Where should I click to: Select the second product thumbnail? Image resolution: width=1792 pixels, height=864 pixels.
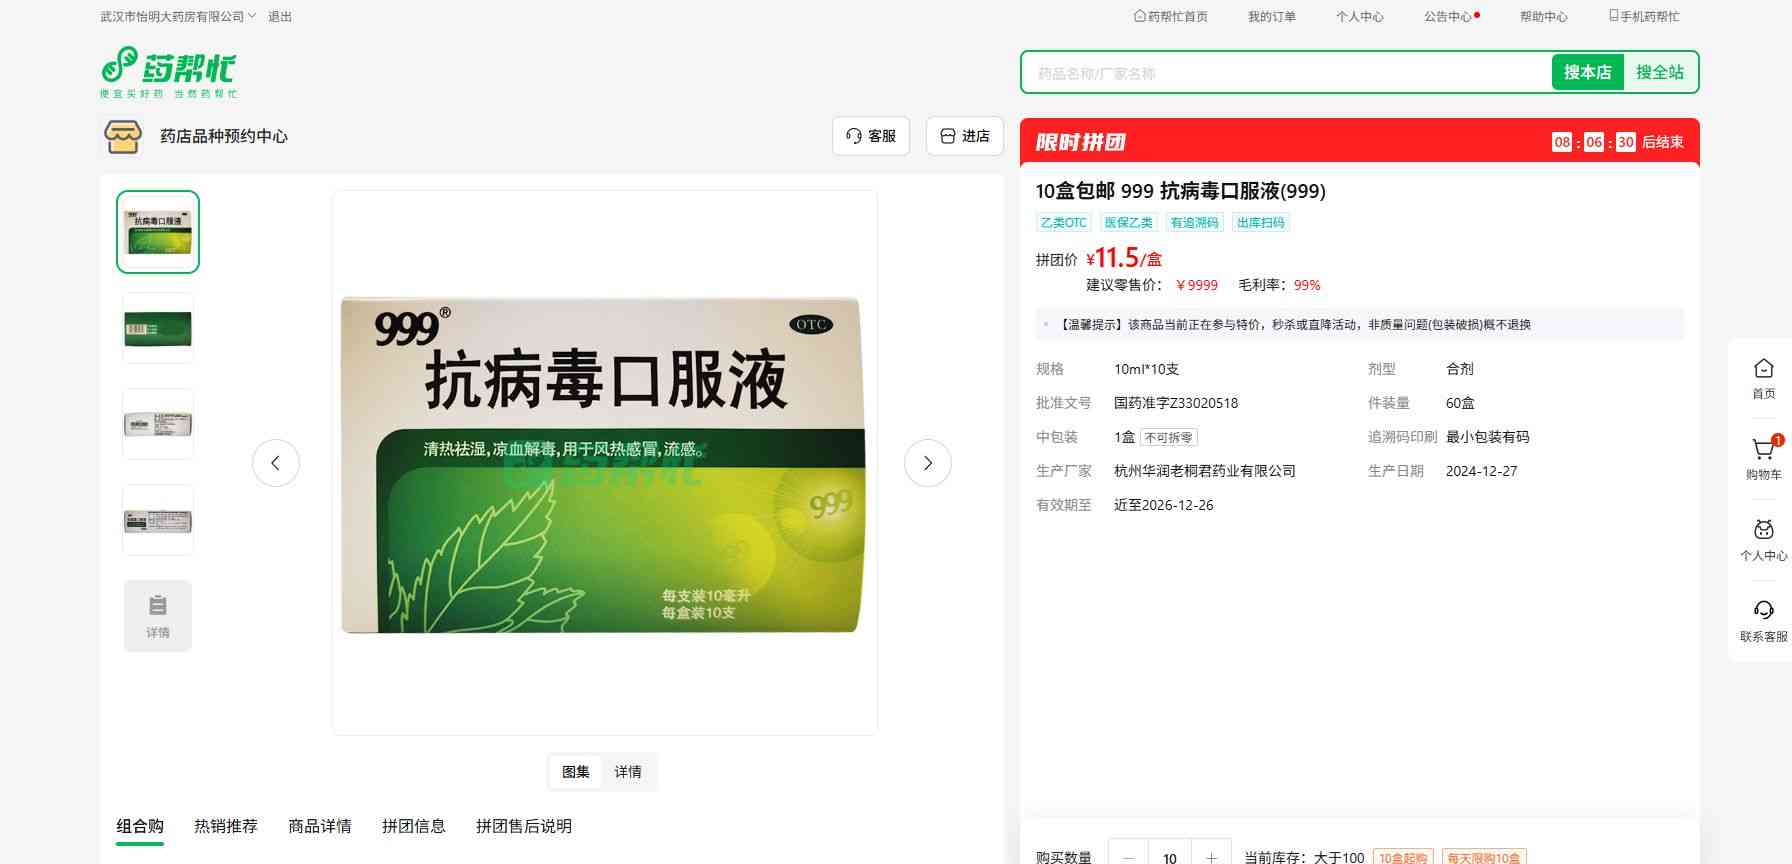[x=158, y=328]
